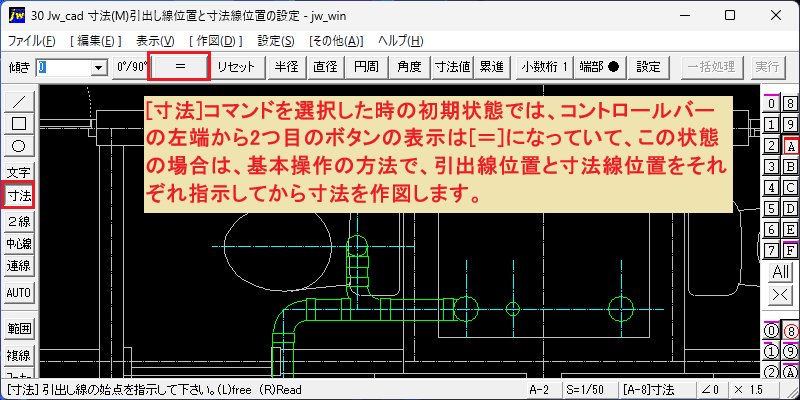Viewport: 800px width, 400px height.
Task: Click the 累進 cumulative button
Action: coord(492,67)
